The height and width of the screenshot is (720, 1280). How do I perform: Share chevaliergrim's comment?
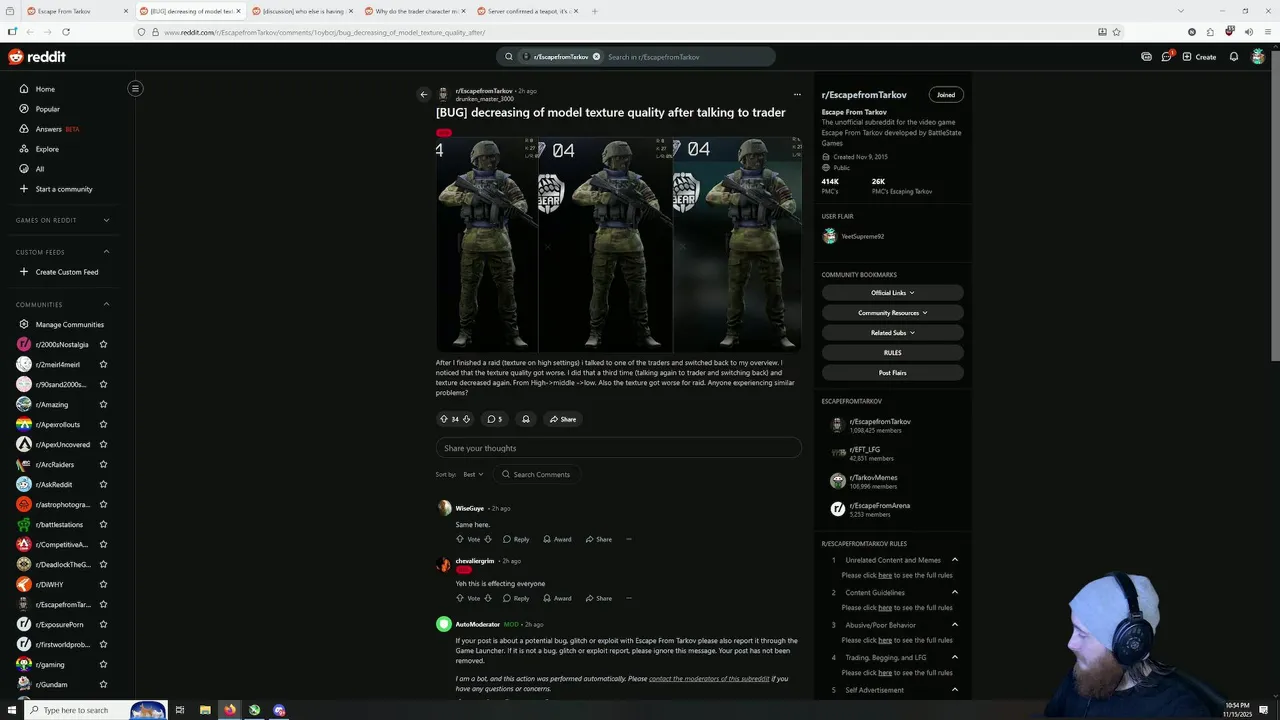(x=599, y=598)
